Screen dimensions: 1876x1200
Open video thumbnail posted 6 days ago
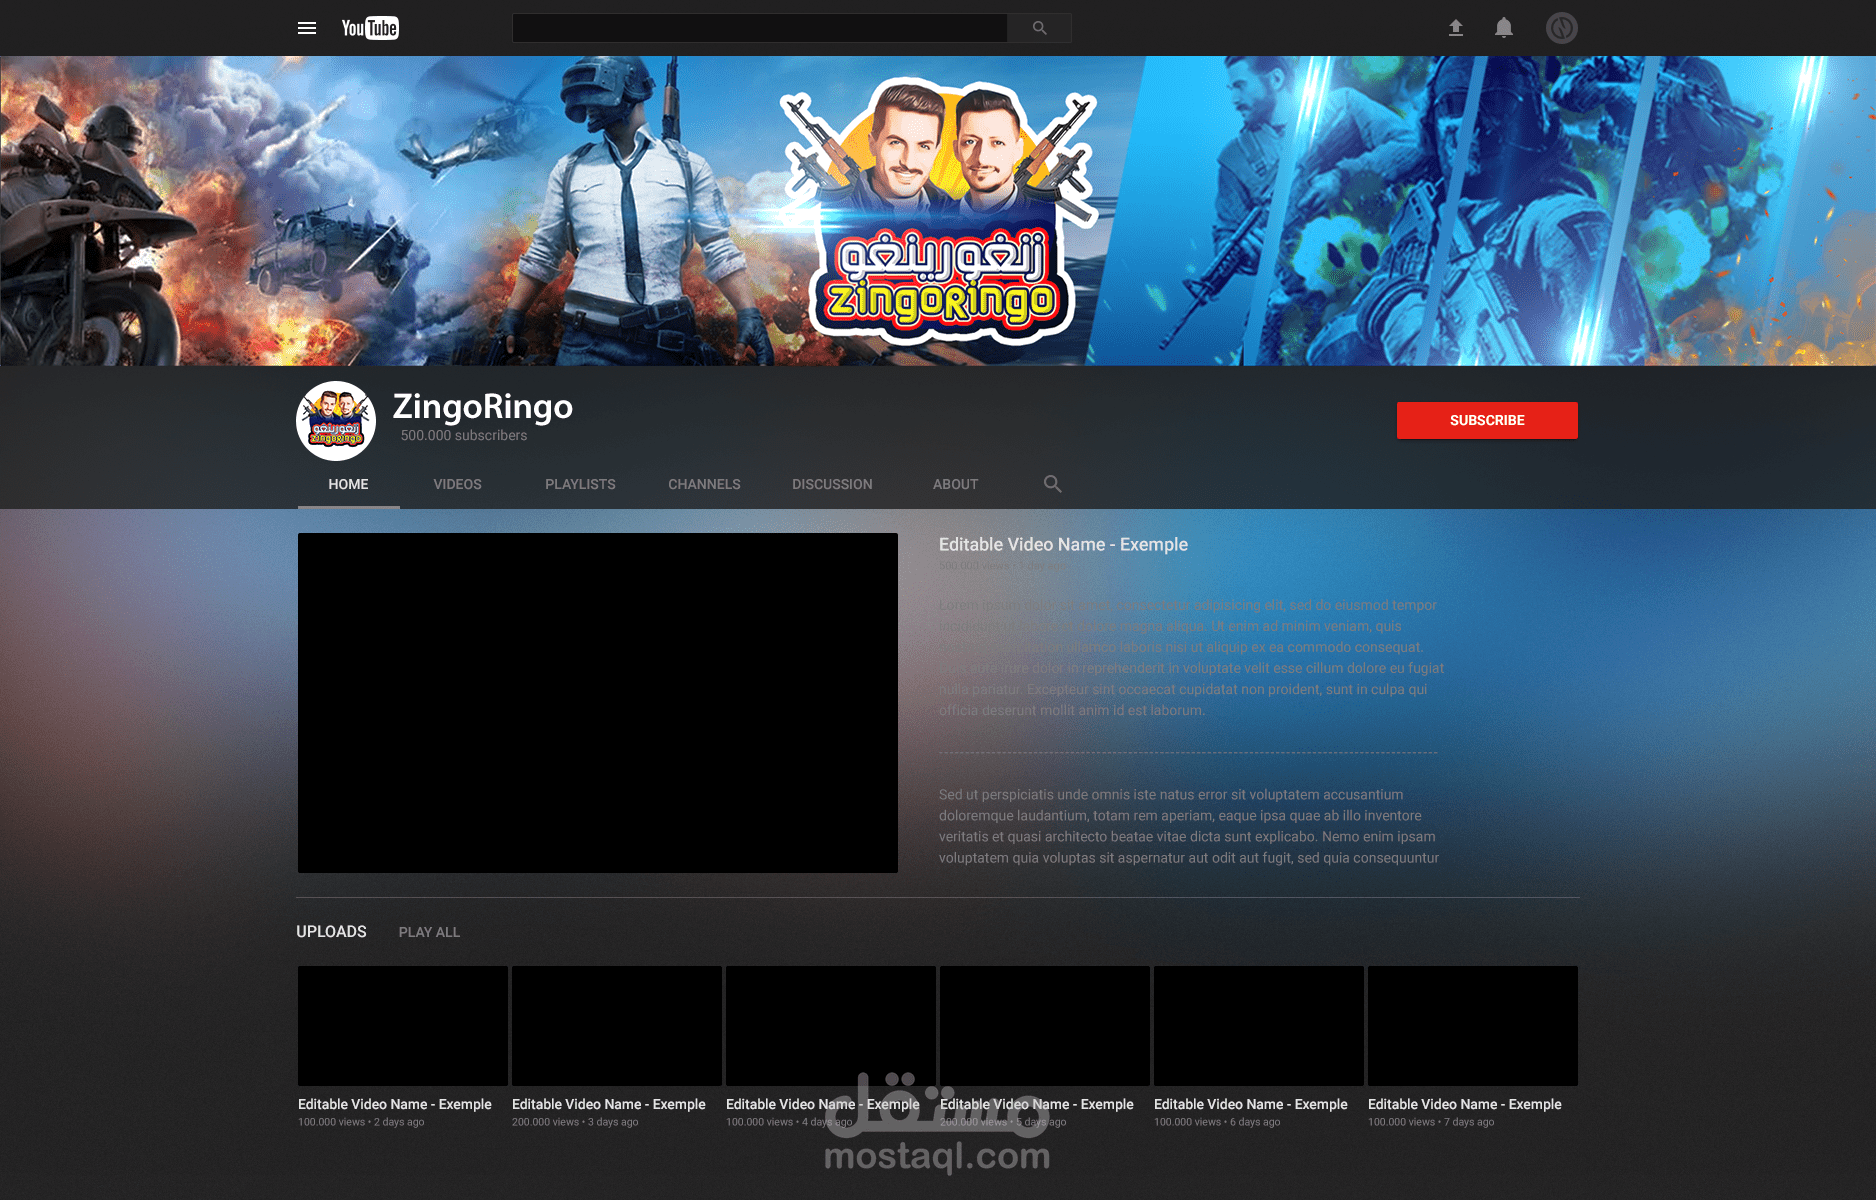(1259, 1026)
